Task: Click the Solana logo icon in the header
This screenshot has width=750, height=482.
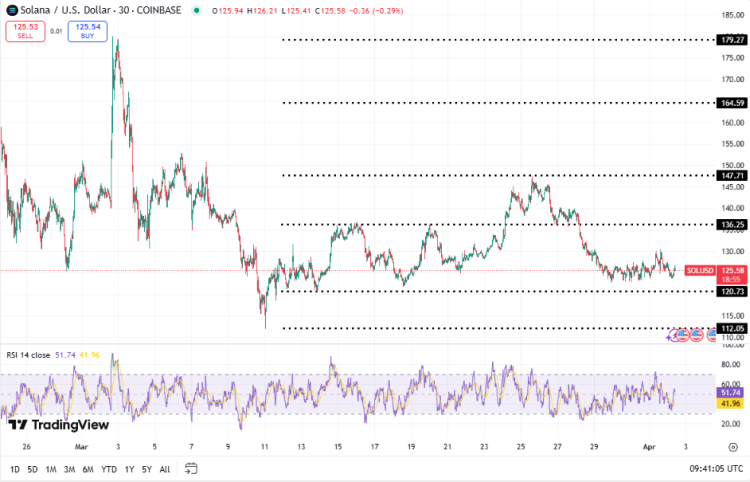Action: (x=12, y=10)
